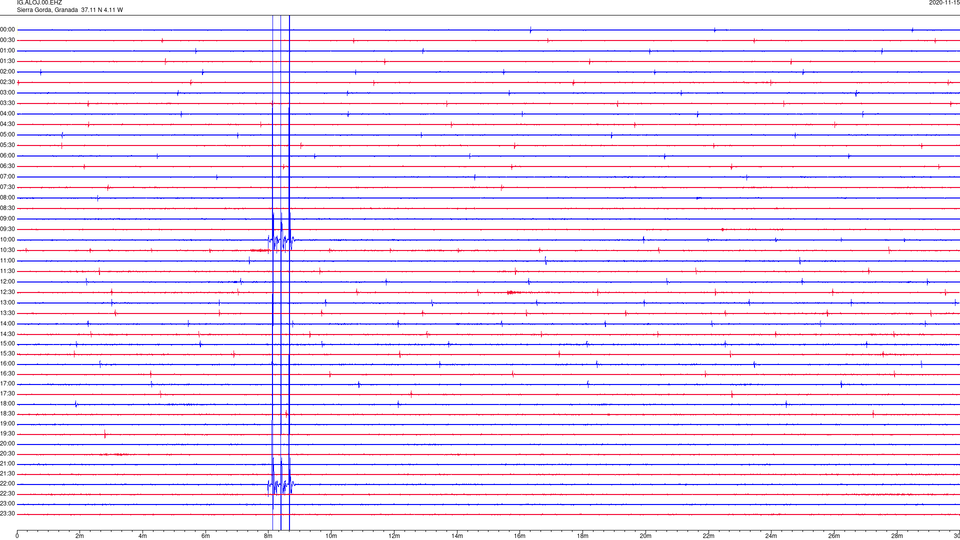Click the 4m tick label on axis
Image resolution: width=960 pixels, height=540 pixels.
143,536
